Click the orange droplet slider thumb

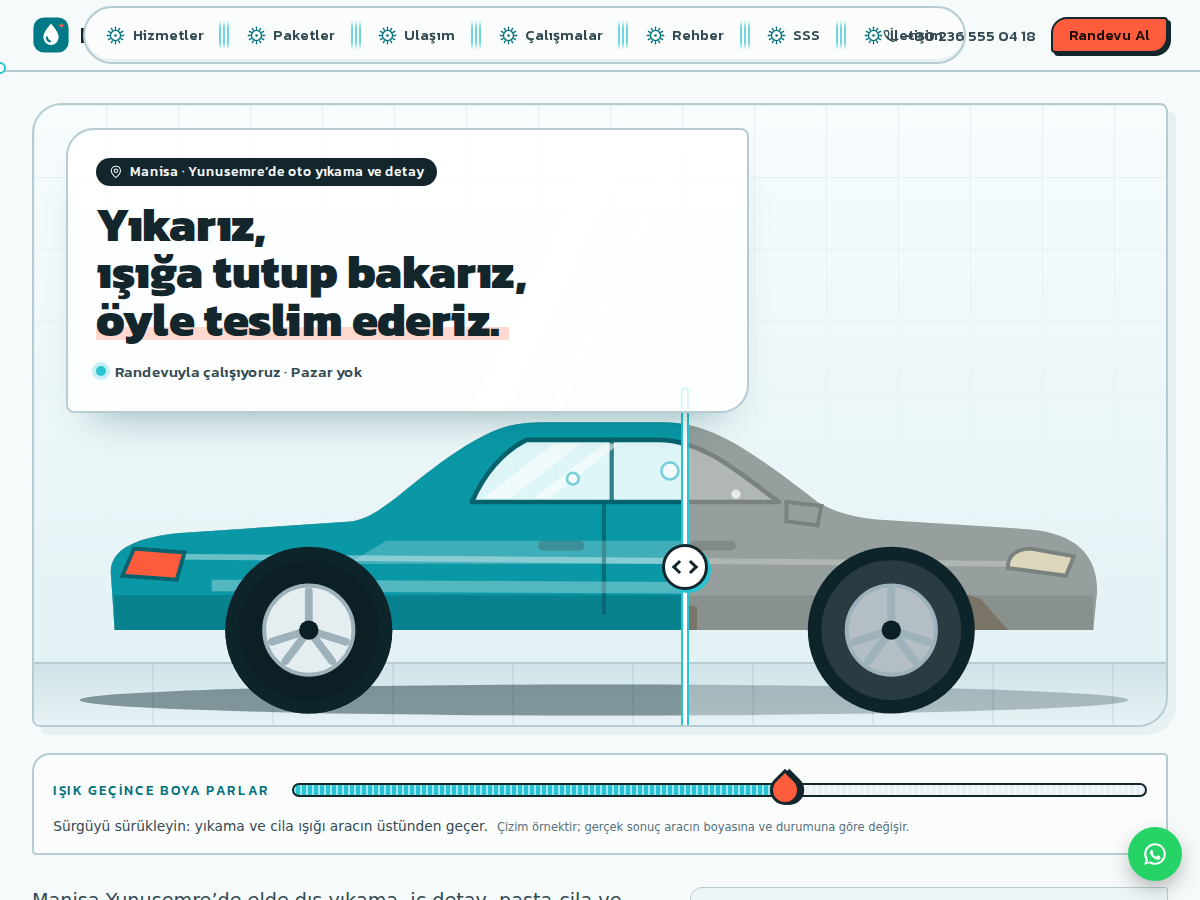pyautogui.click(x=786, y=788)
